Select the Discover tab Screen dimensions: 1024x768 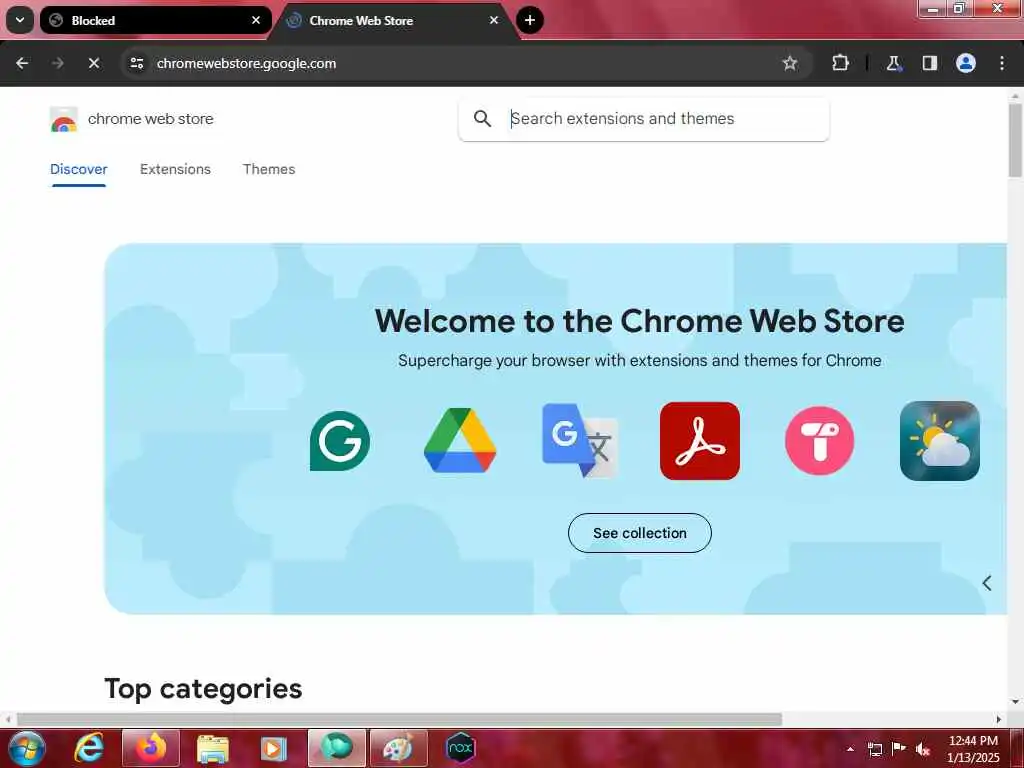pos(78,169)
